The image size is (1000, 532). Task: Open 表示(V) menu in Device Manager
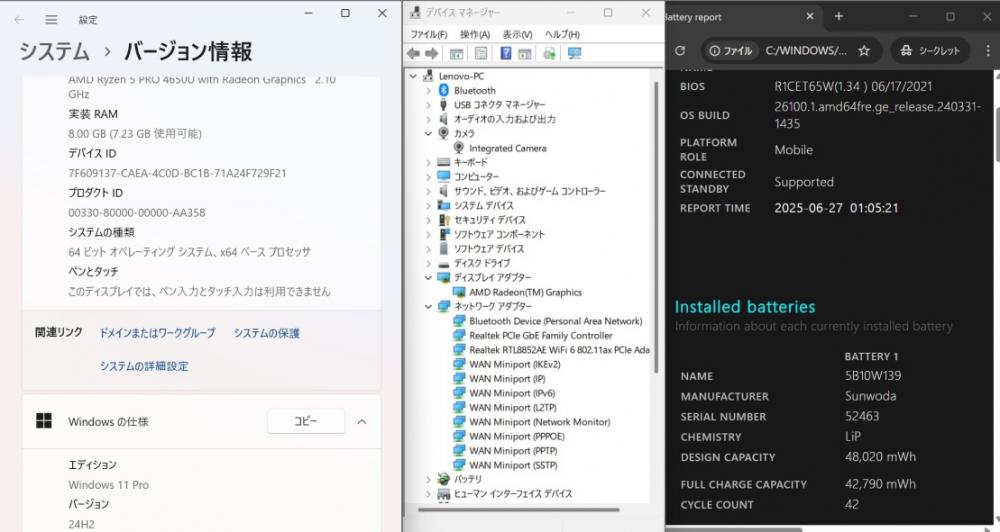click(x=517, y=34)
